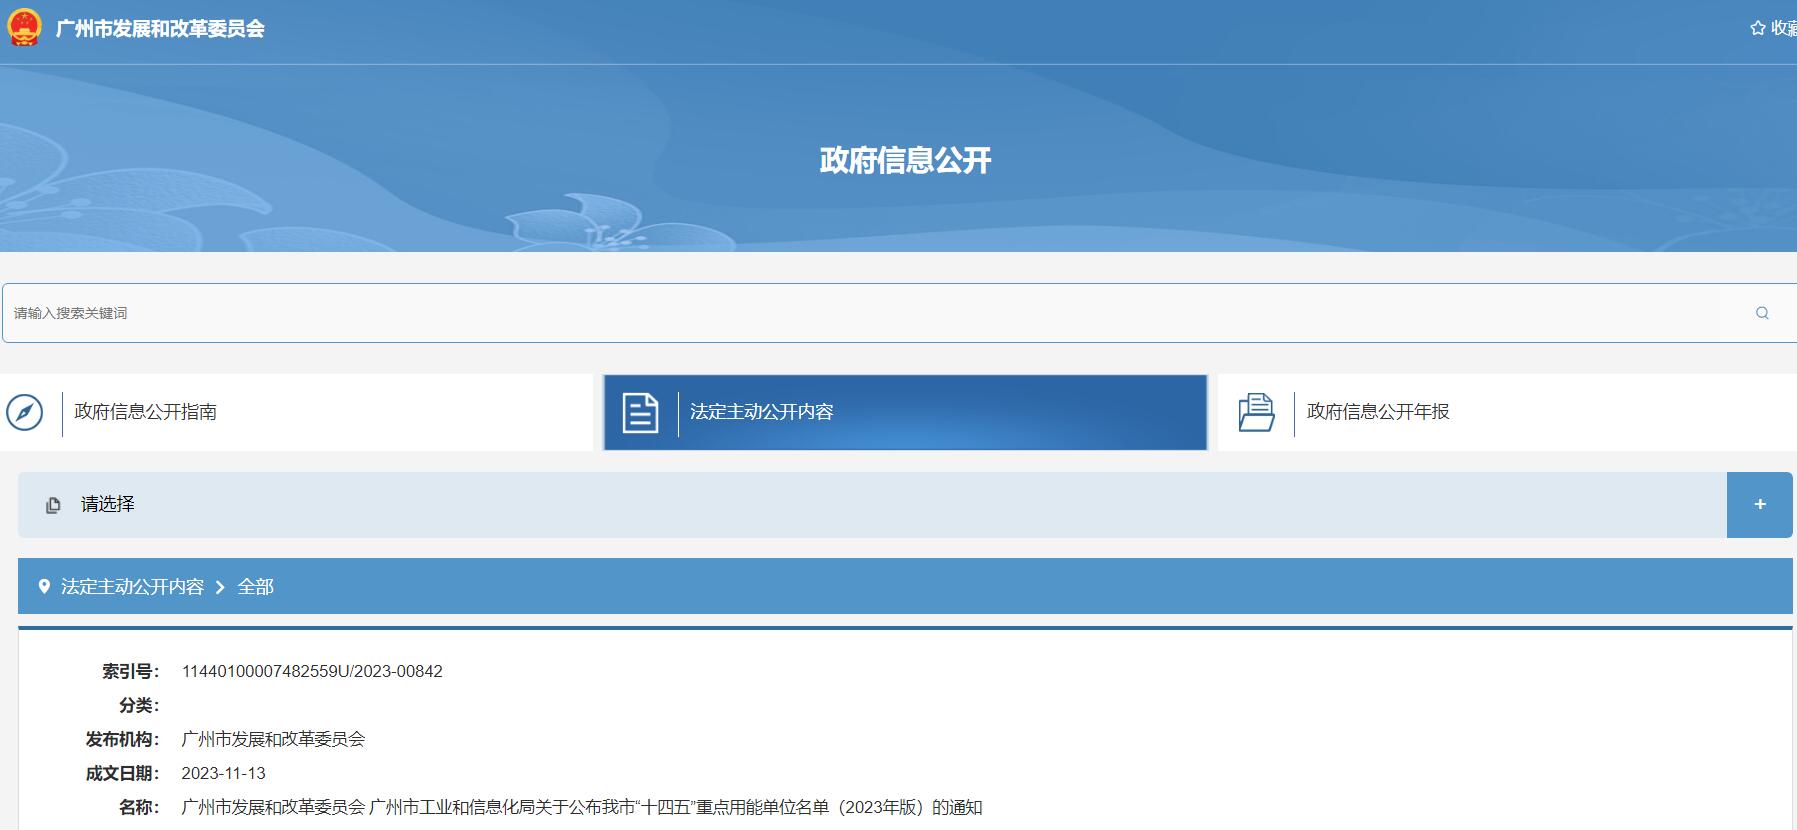The height and width of the screenshot is (830, 1797).
Task: Click 广州市发展和改革委员会 site title
Action: tap(160, 29)
